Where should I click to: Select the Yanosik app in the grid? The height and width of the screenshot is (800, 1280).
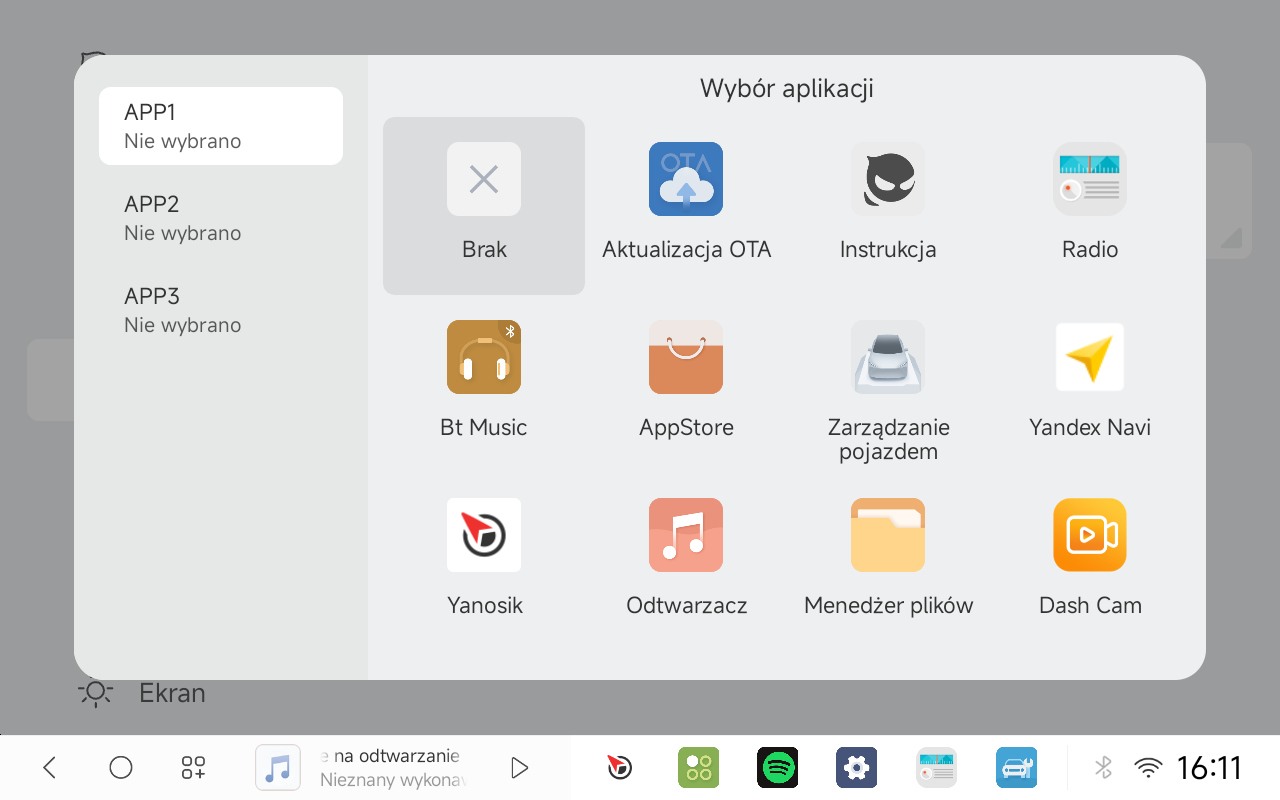[x=484, y=535]
